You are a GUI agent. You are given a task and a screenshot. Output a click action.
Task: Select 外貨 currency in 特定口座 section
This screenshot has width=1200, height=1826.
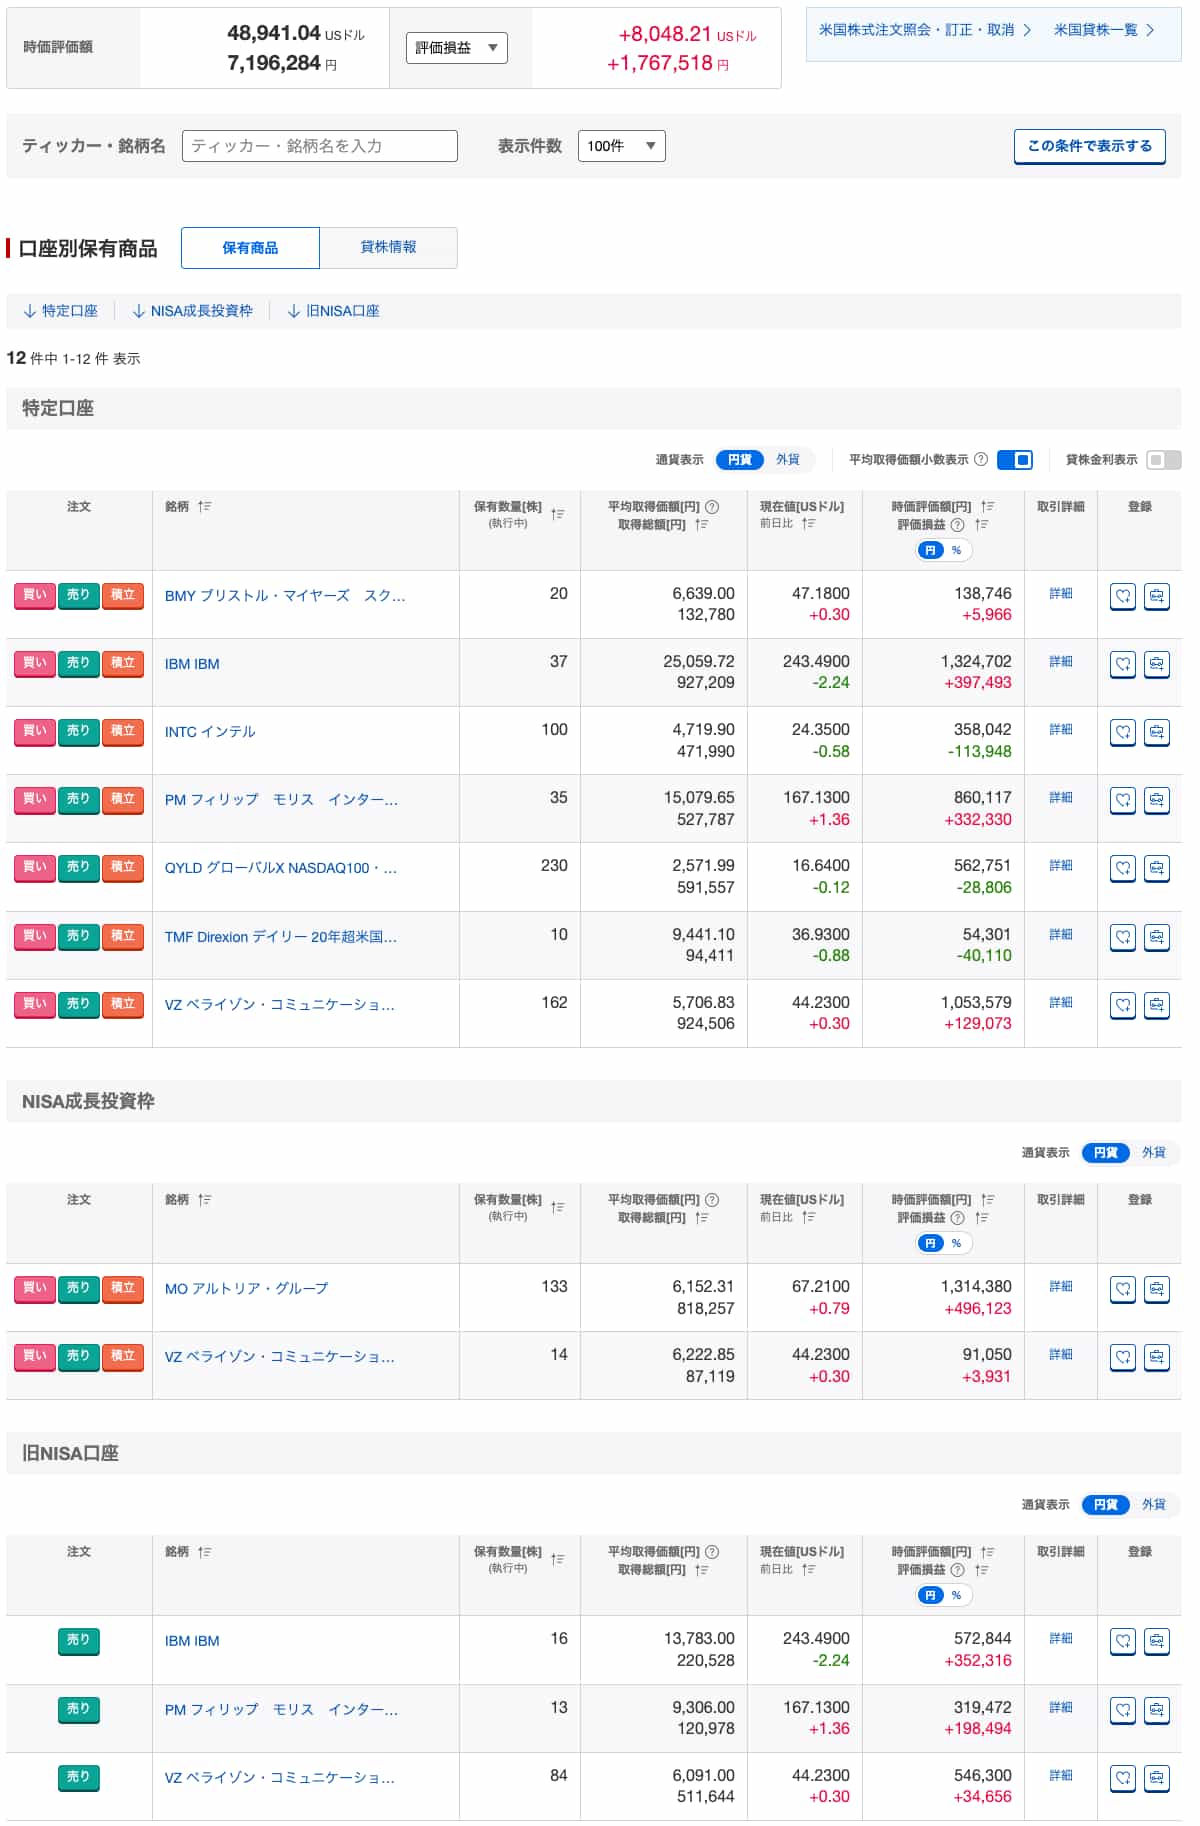[788, 460]
